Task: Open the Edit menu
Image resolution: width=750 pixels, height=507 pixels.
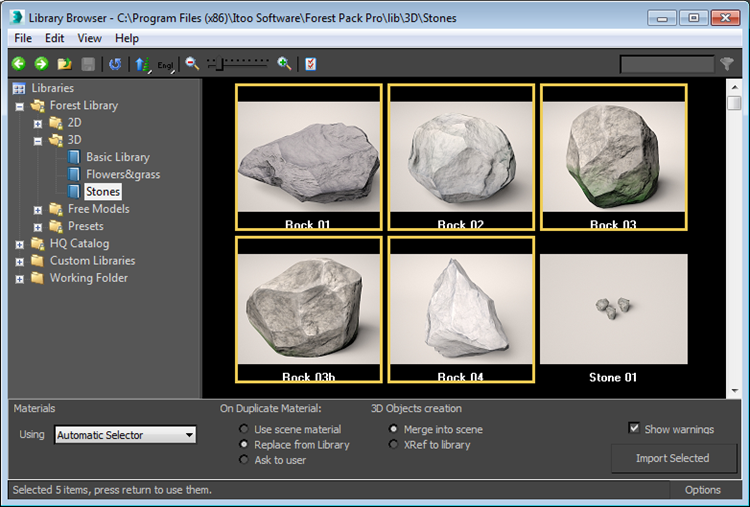Action: [54, 38]
